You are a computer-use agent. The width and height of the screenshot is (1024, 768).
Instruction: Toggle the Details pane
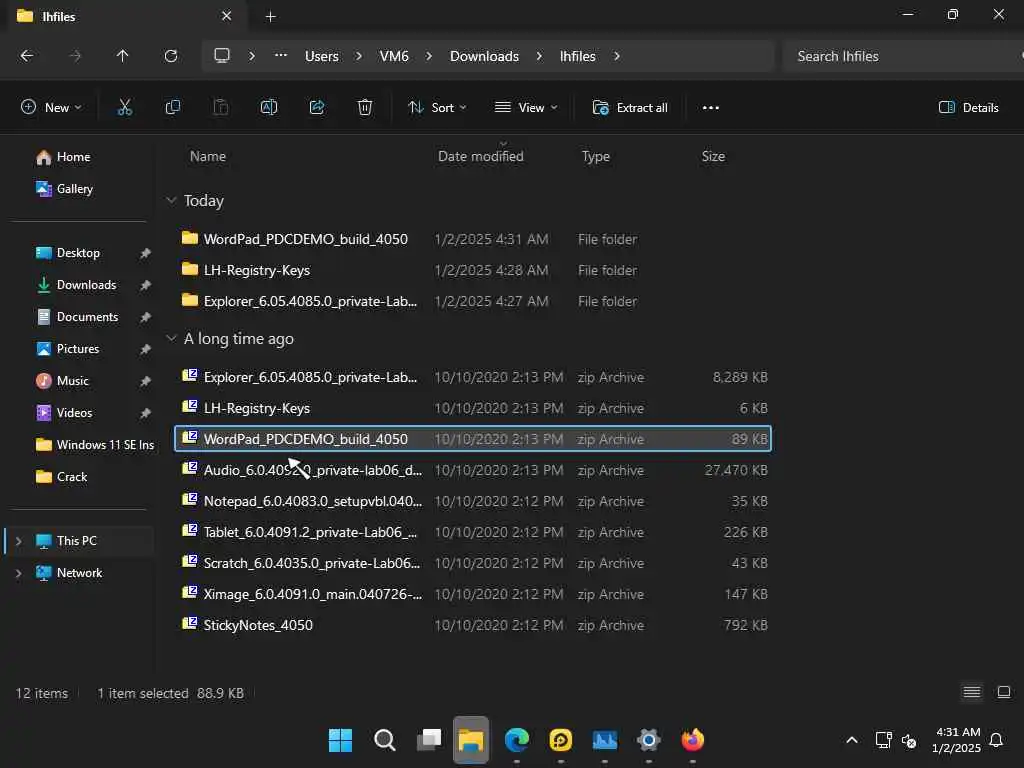[x=968, y=108]
